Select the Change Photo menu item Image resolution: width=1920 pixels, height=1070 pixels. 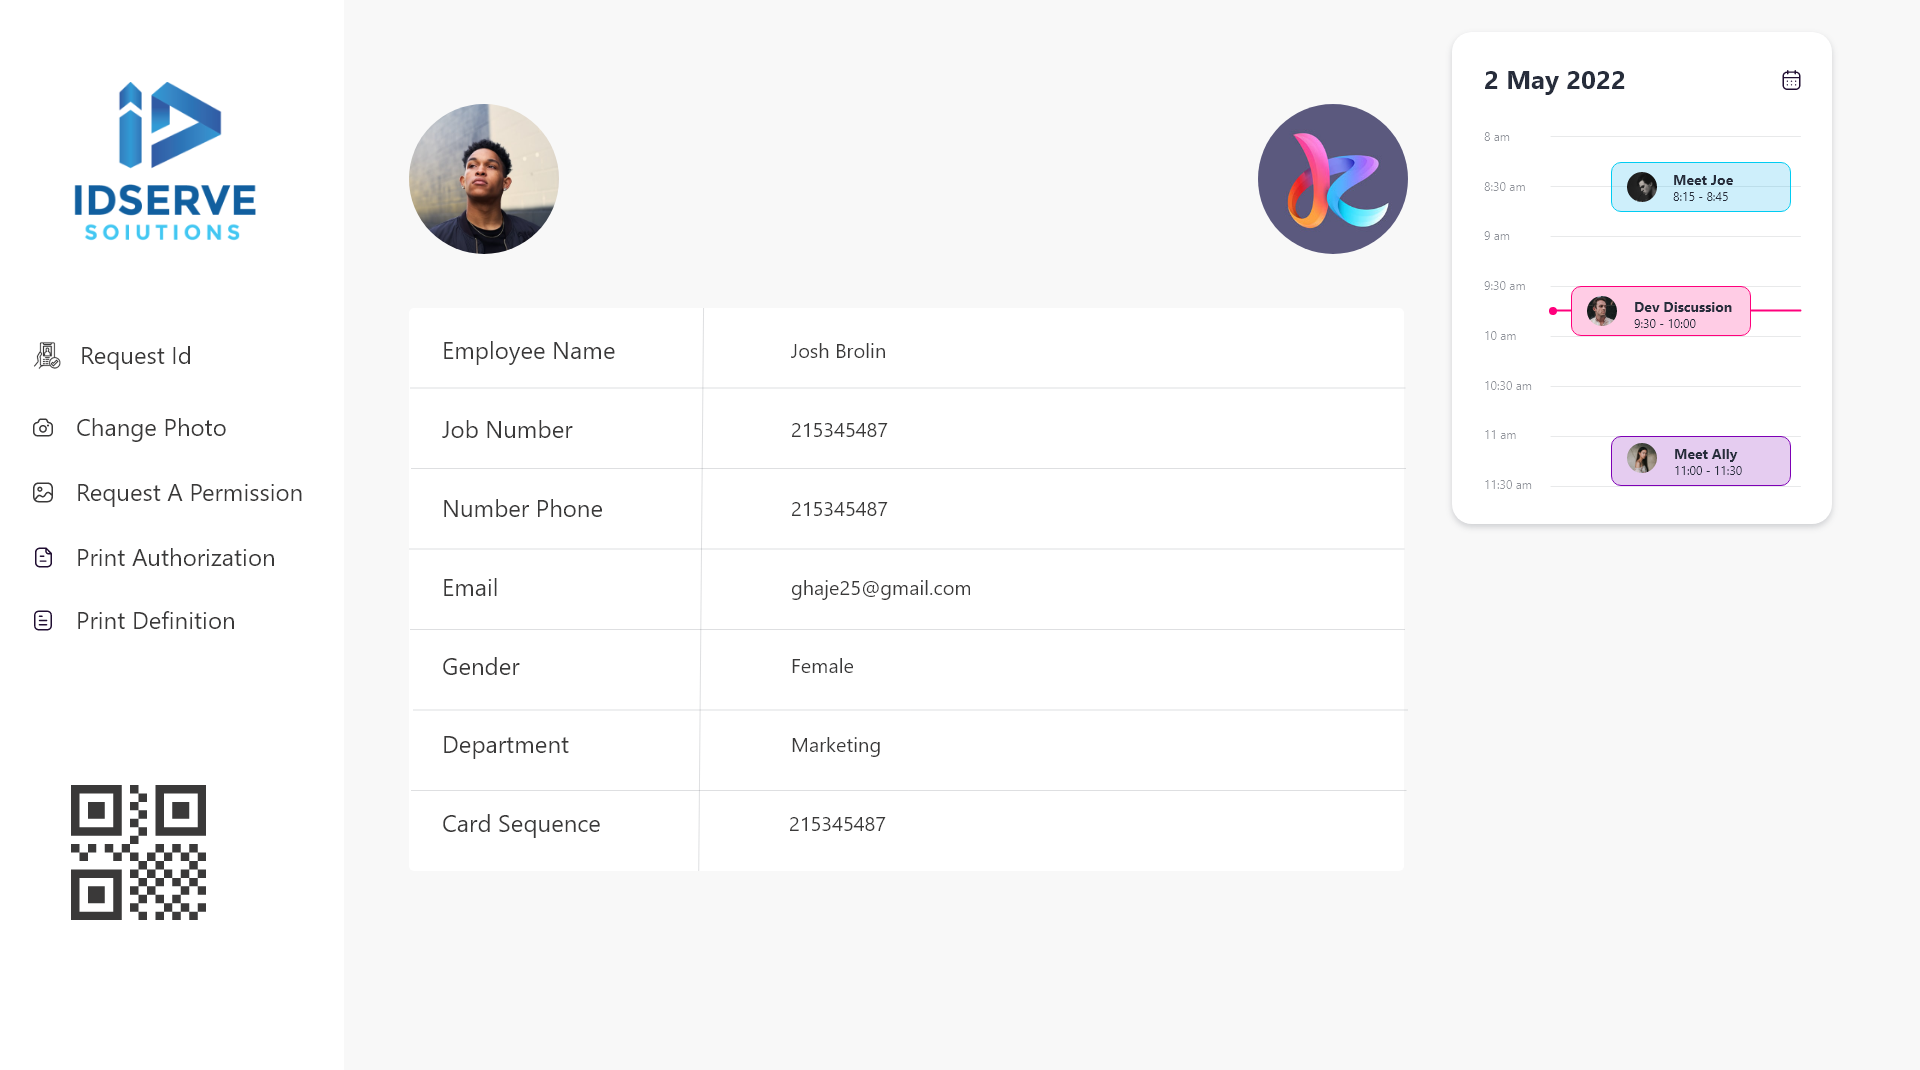(151, 428)
